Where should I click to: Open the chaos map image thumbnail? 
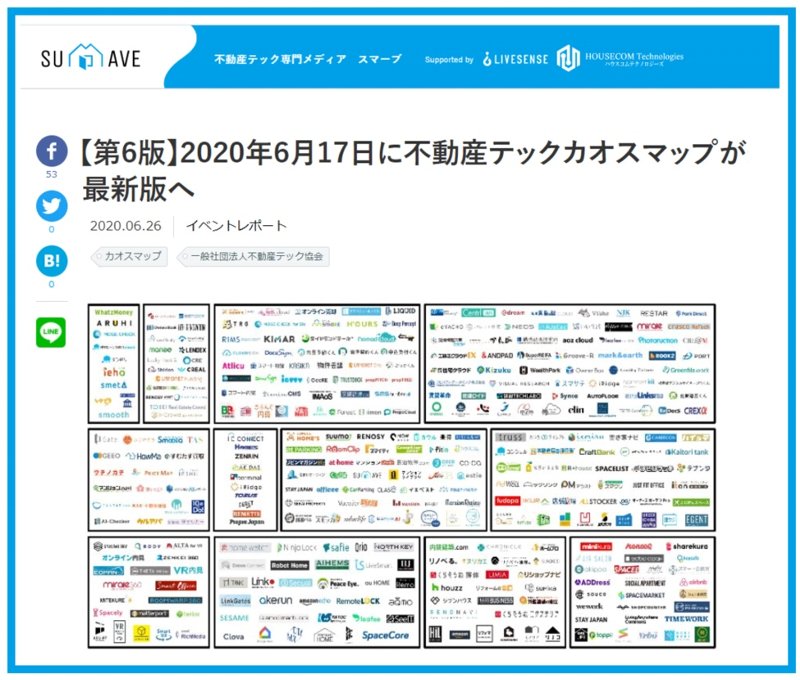[402, 476]
